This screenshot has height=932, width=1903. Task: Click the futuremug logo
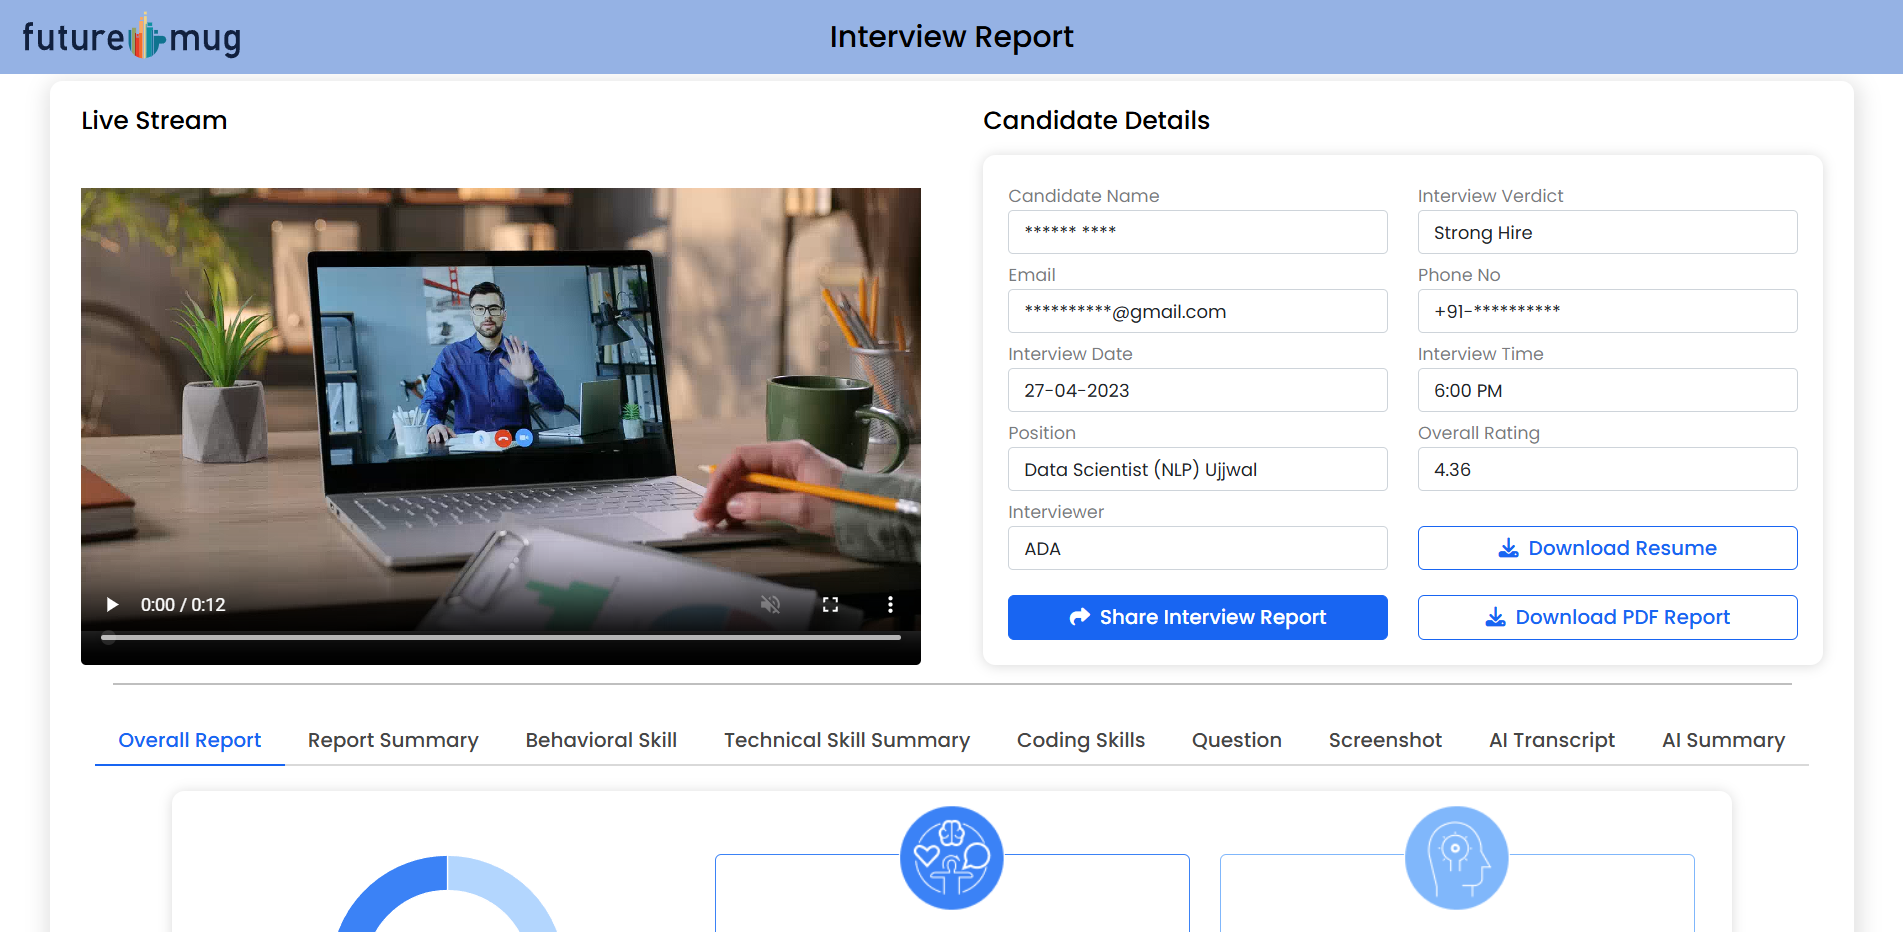tap(132, 37)
